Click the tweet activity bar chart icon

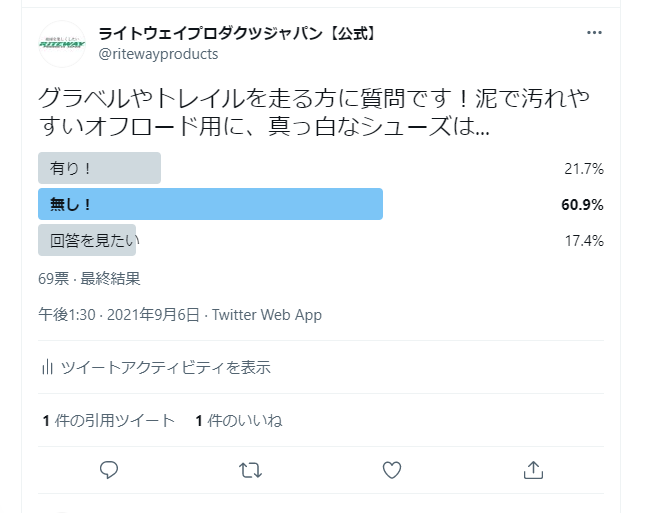tap(47, 367)
